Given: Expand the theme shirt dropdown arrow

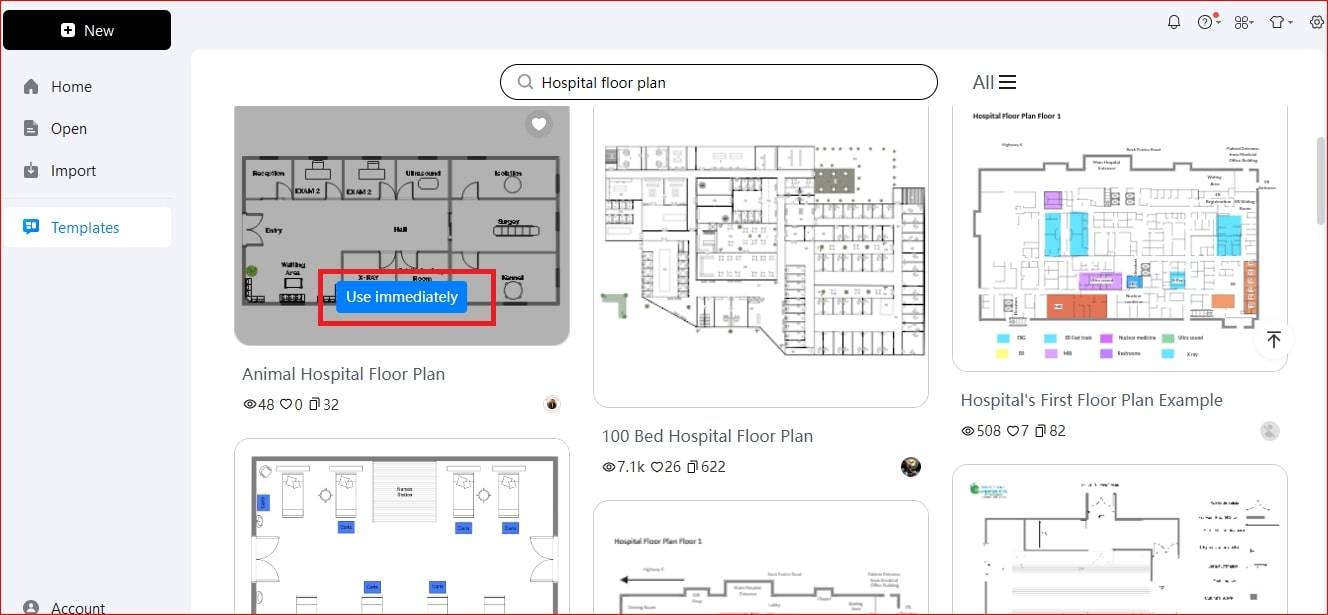Looking at the screenshot, I should coord(1290,23).
